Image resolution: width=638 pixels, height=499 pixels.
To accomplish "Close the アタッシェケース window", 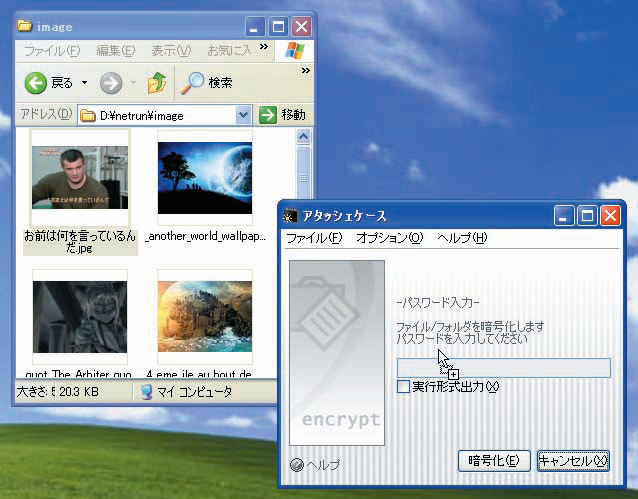I will point(610,216).
